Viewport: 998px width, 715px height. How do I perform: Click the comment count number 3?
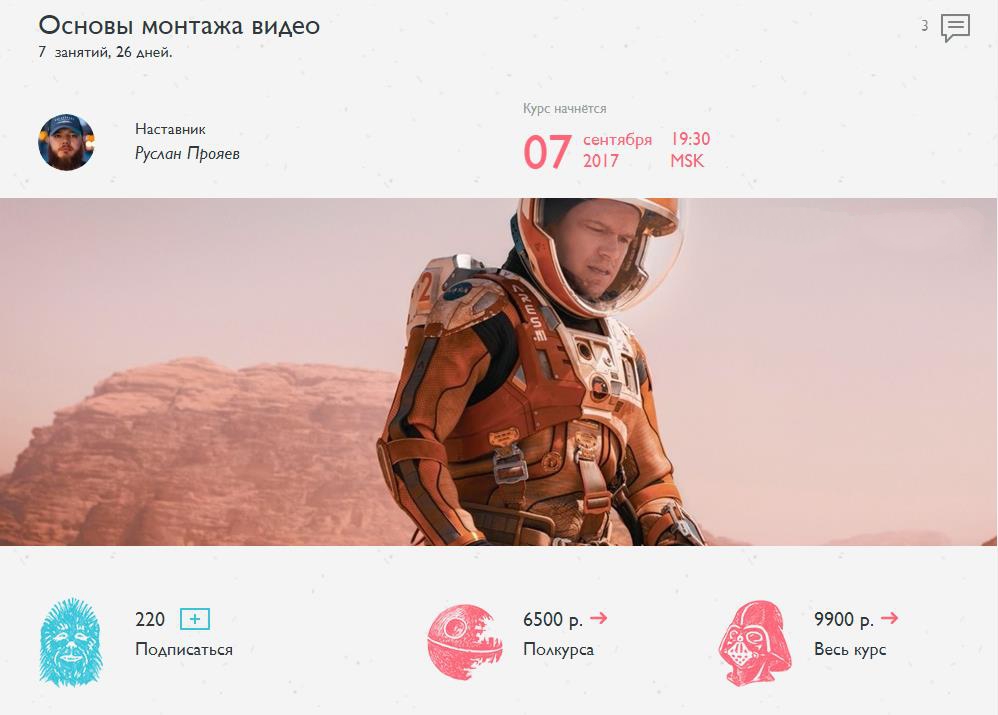tap(925, 26)
